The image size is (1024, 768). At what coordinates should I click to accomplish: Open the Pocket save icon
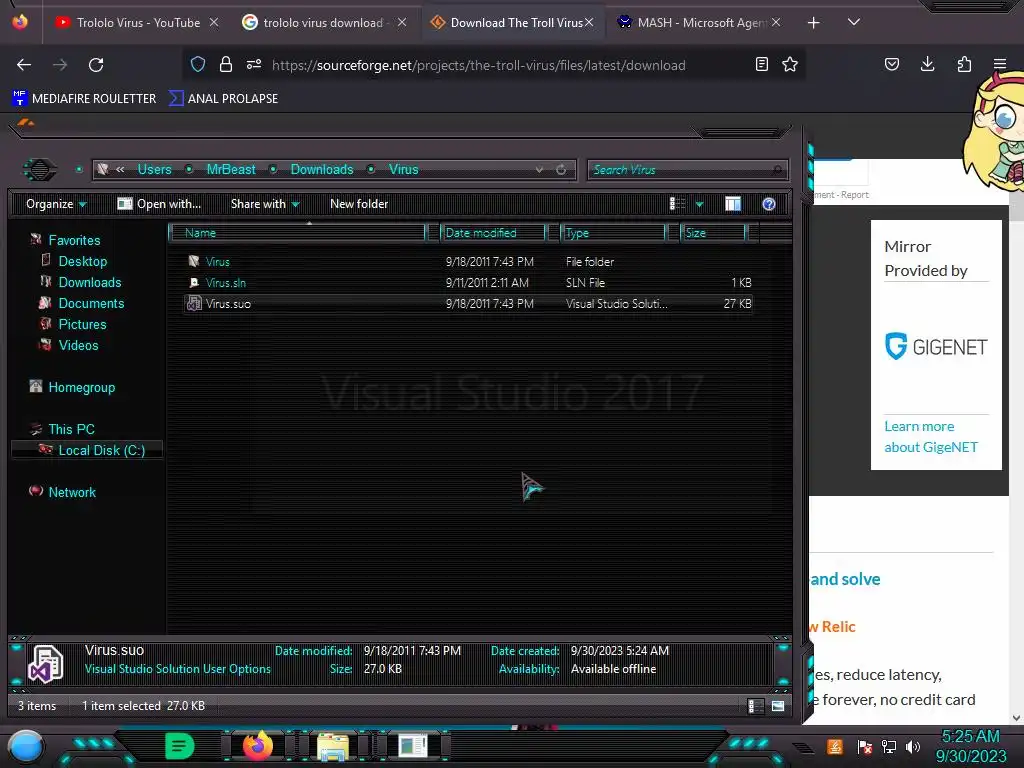[891, 64]
